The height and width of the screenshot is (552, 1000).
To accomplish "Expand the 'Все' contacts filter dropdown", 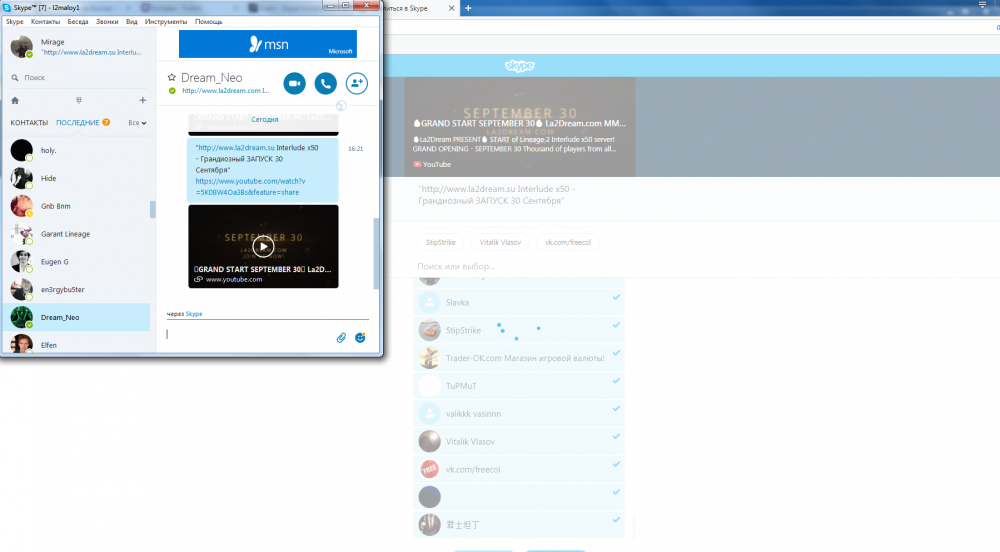I will tap(138, 123).
